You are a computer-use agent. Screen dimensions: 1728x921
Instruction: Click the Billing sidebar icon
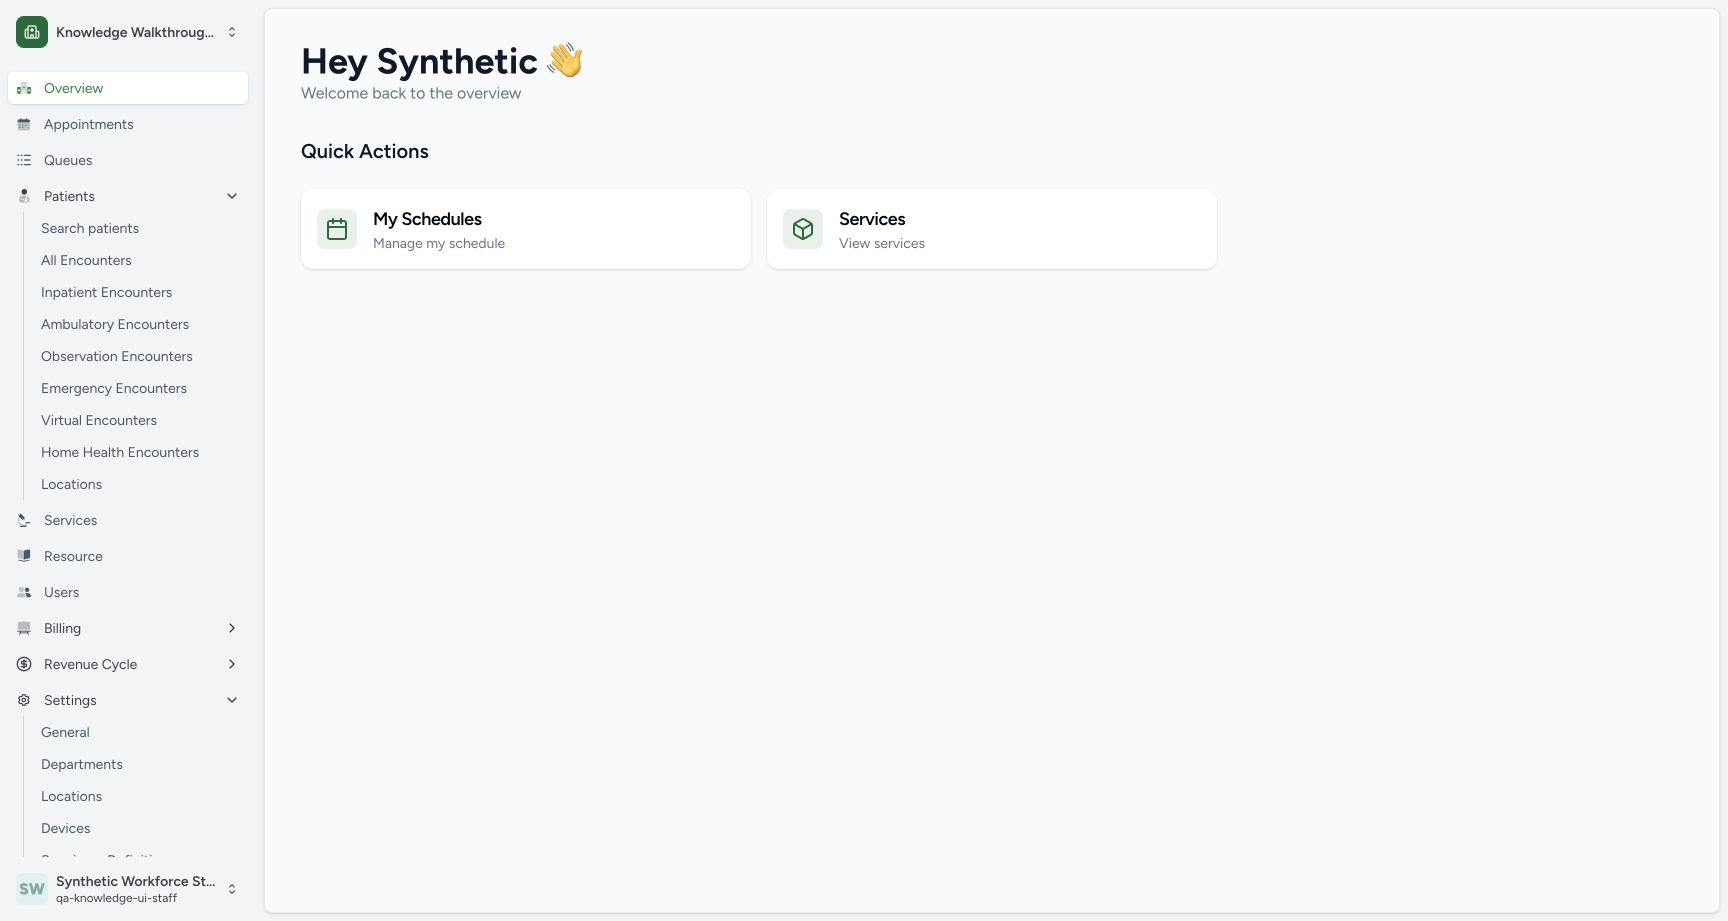click(x=24, y=628)
